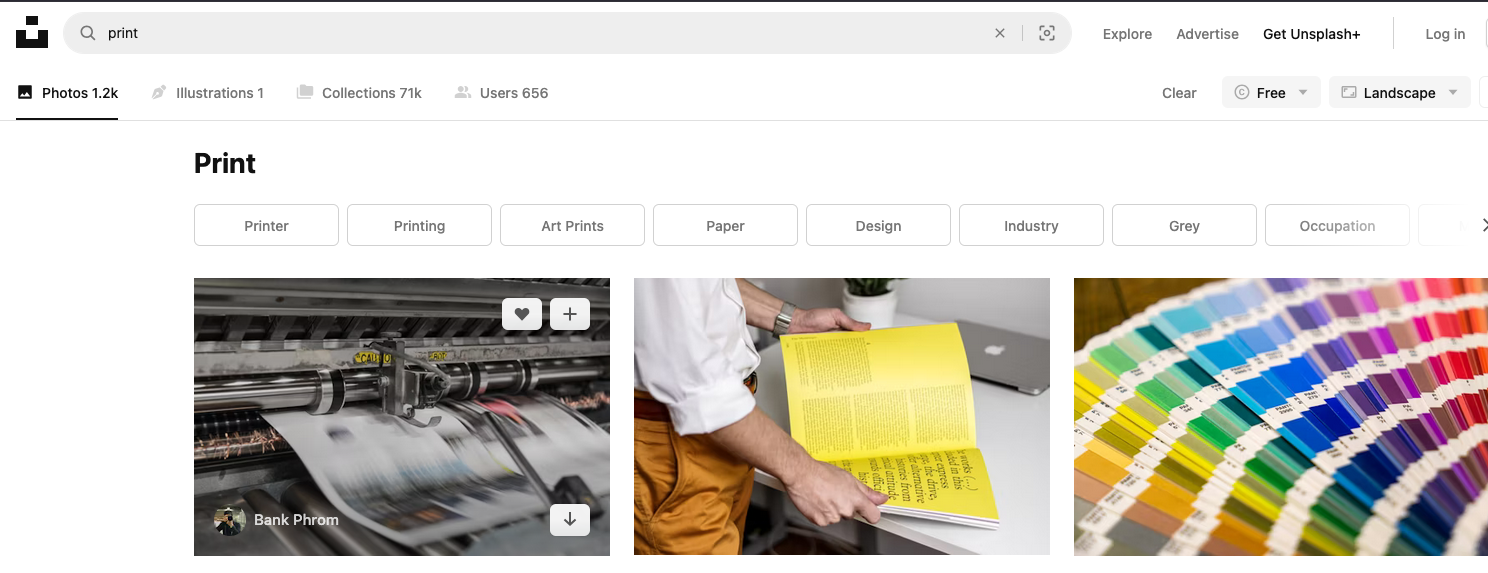The image size is (1488, 573).
Task: Click the search magnifier icon
Action: click(88, 33)
